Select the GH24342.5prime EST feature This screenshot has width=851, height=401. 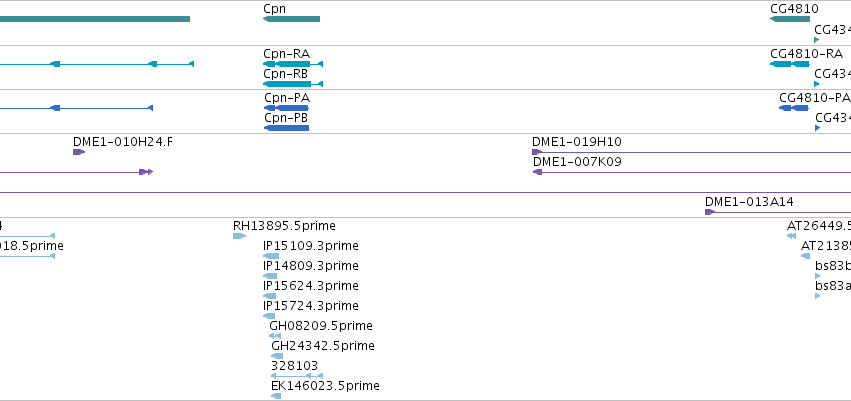click(277, 356)
